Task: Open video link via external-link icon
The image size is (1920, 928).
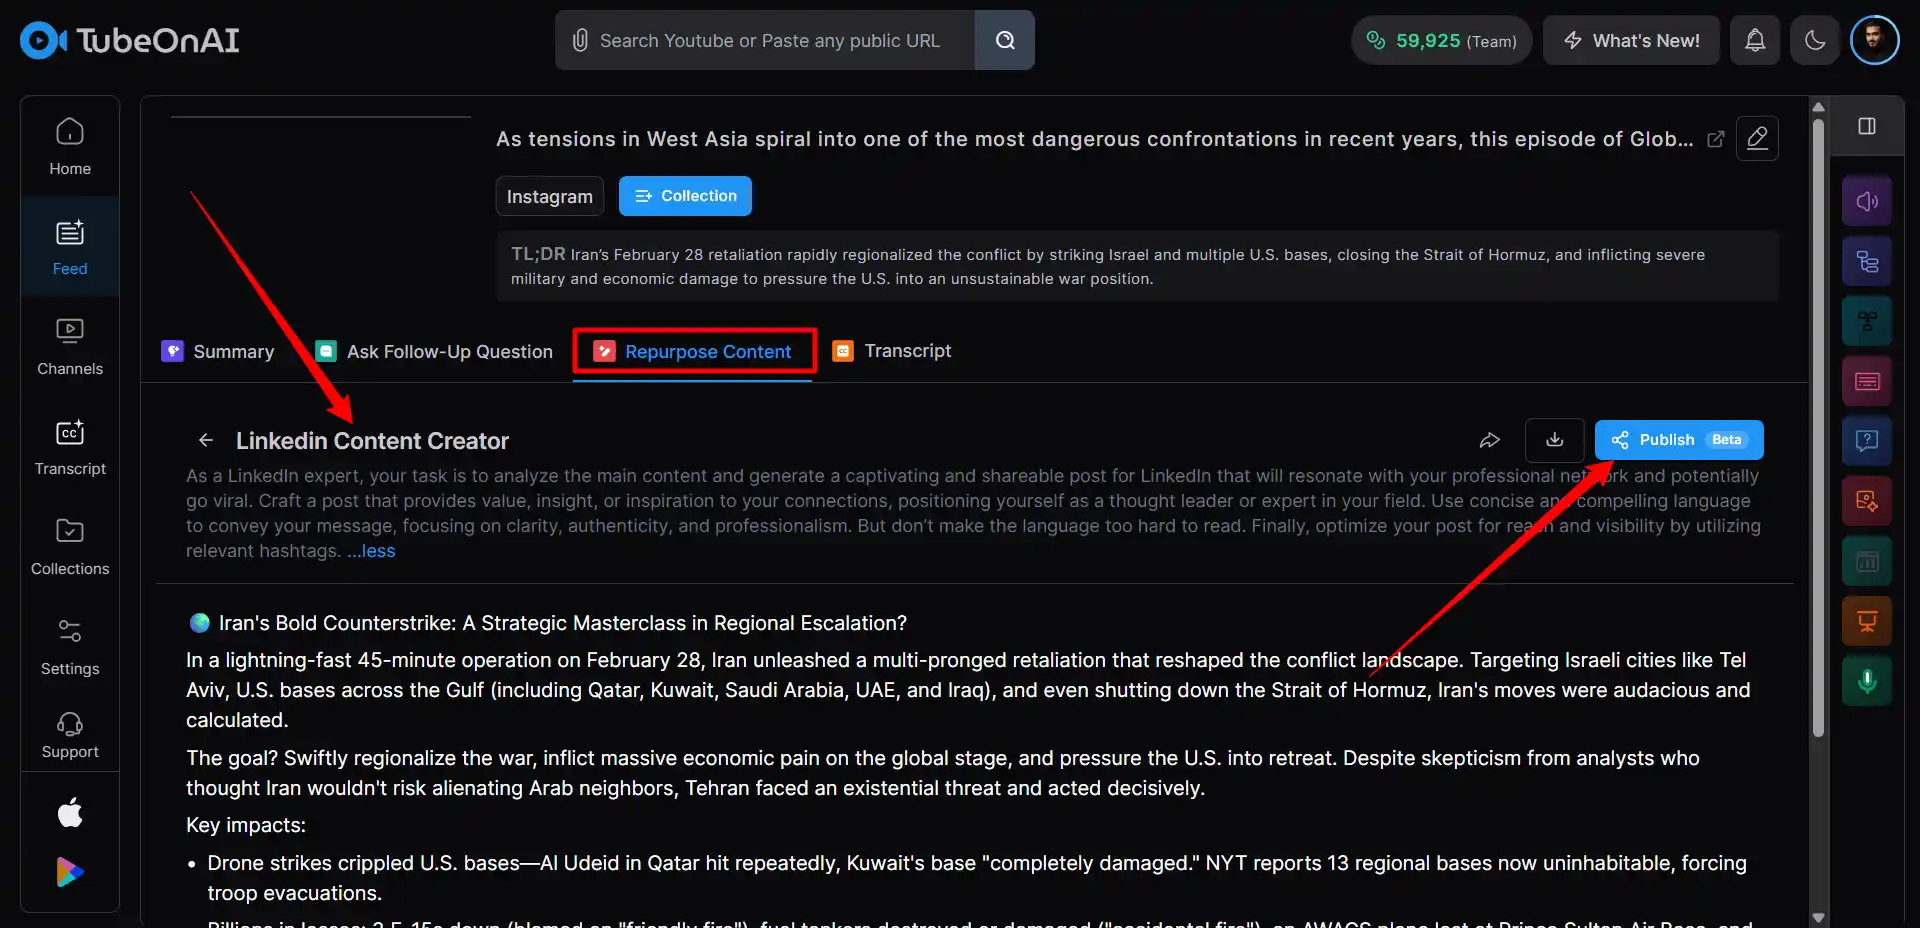Action: 1715,139
